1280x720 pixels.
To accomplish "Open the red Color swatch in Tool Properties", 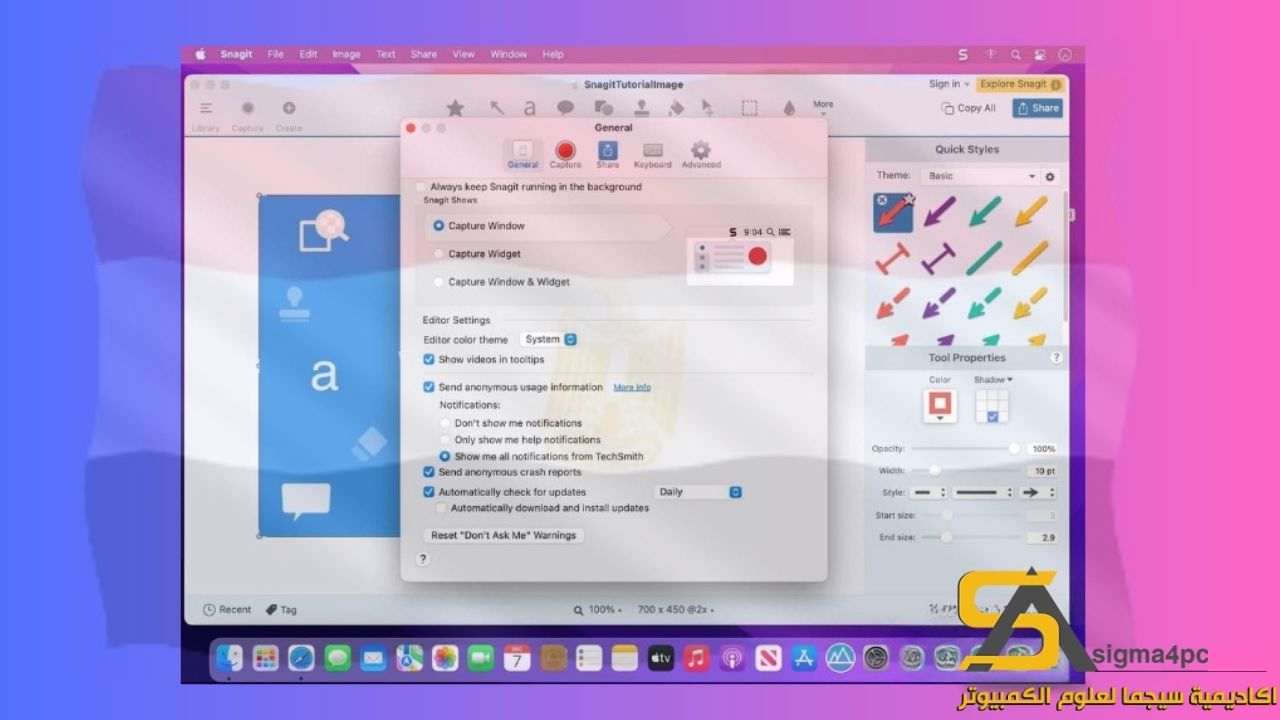I will [940, 405].
